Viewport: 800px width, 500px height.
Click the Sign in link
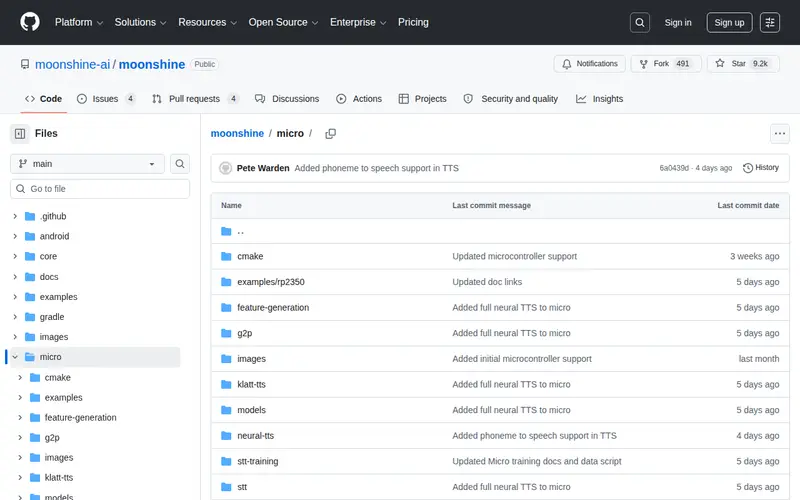678,22
